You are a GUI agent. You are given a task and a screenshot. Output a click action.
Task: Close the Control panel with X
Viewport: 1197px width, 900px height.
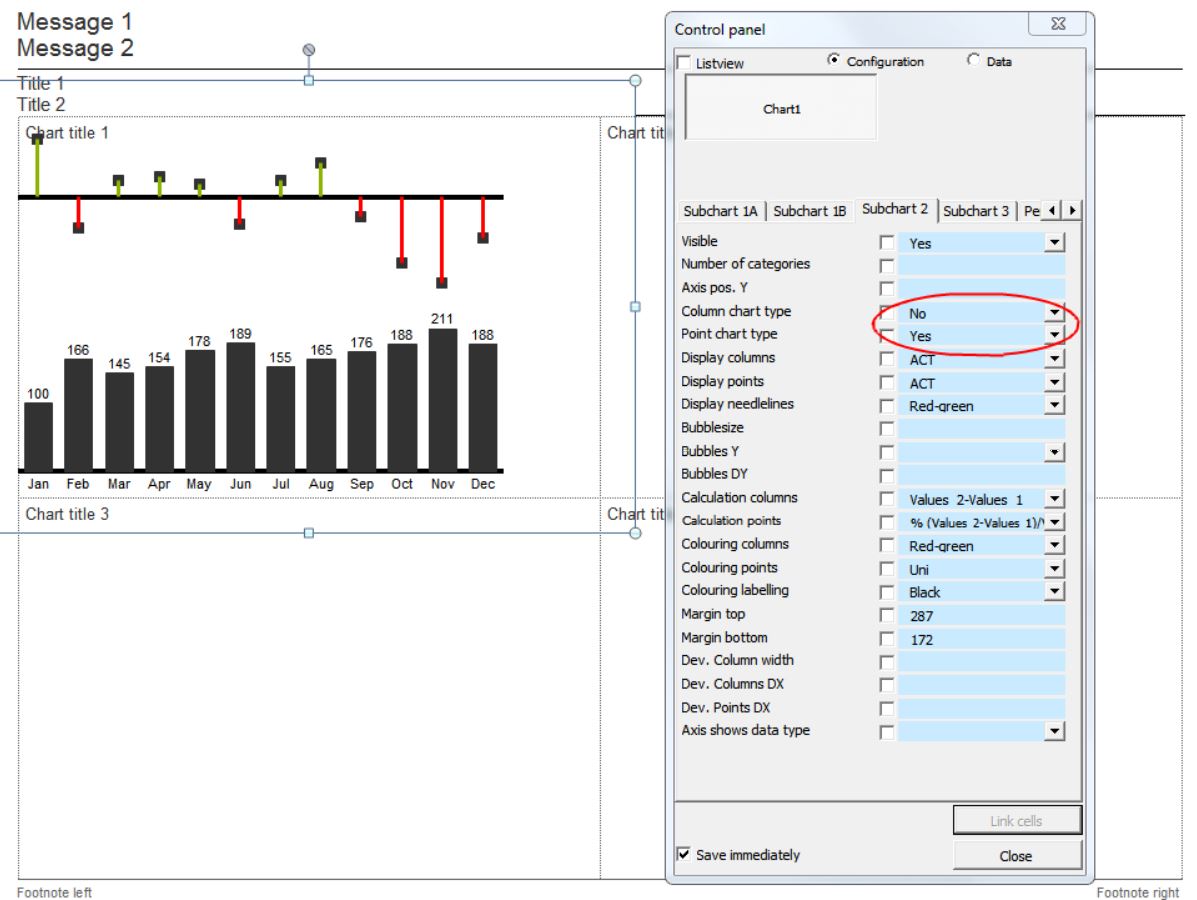(1057, 24)
